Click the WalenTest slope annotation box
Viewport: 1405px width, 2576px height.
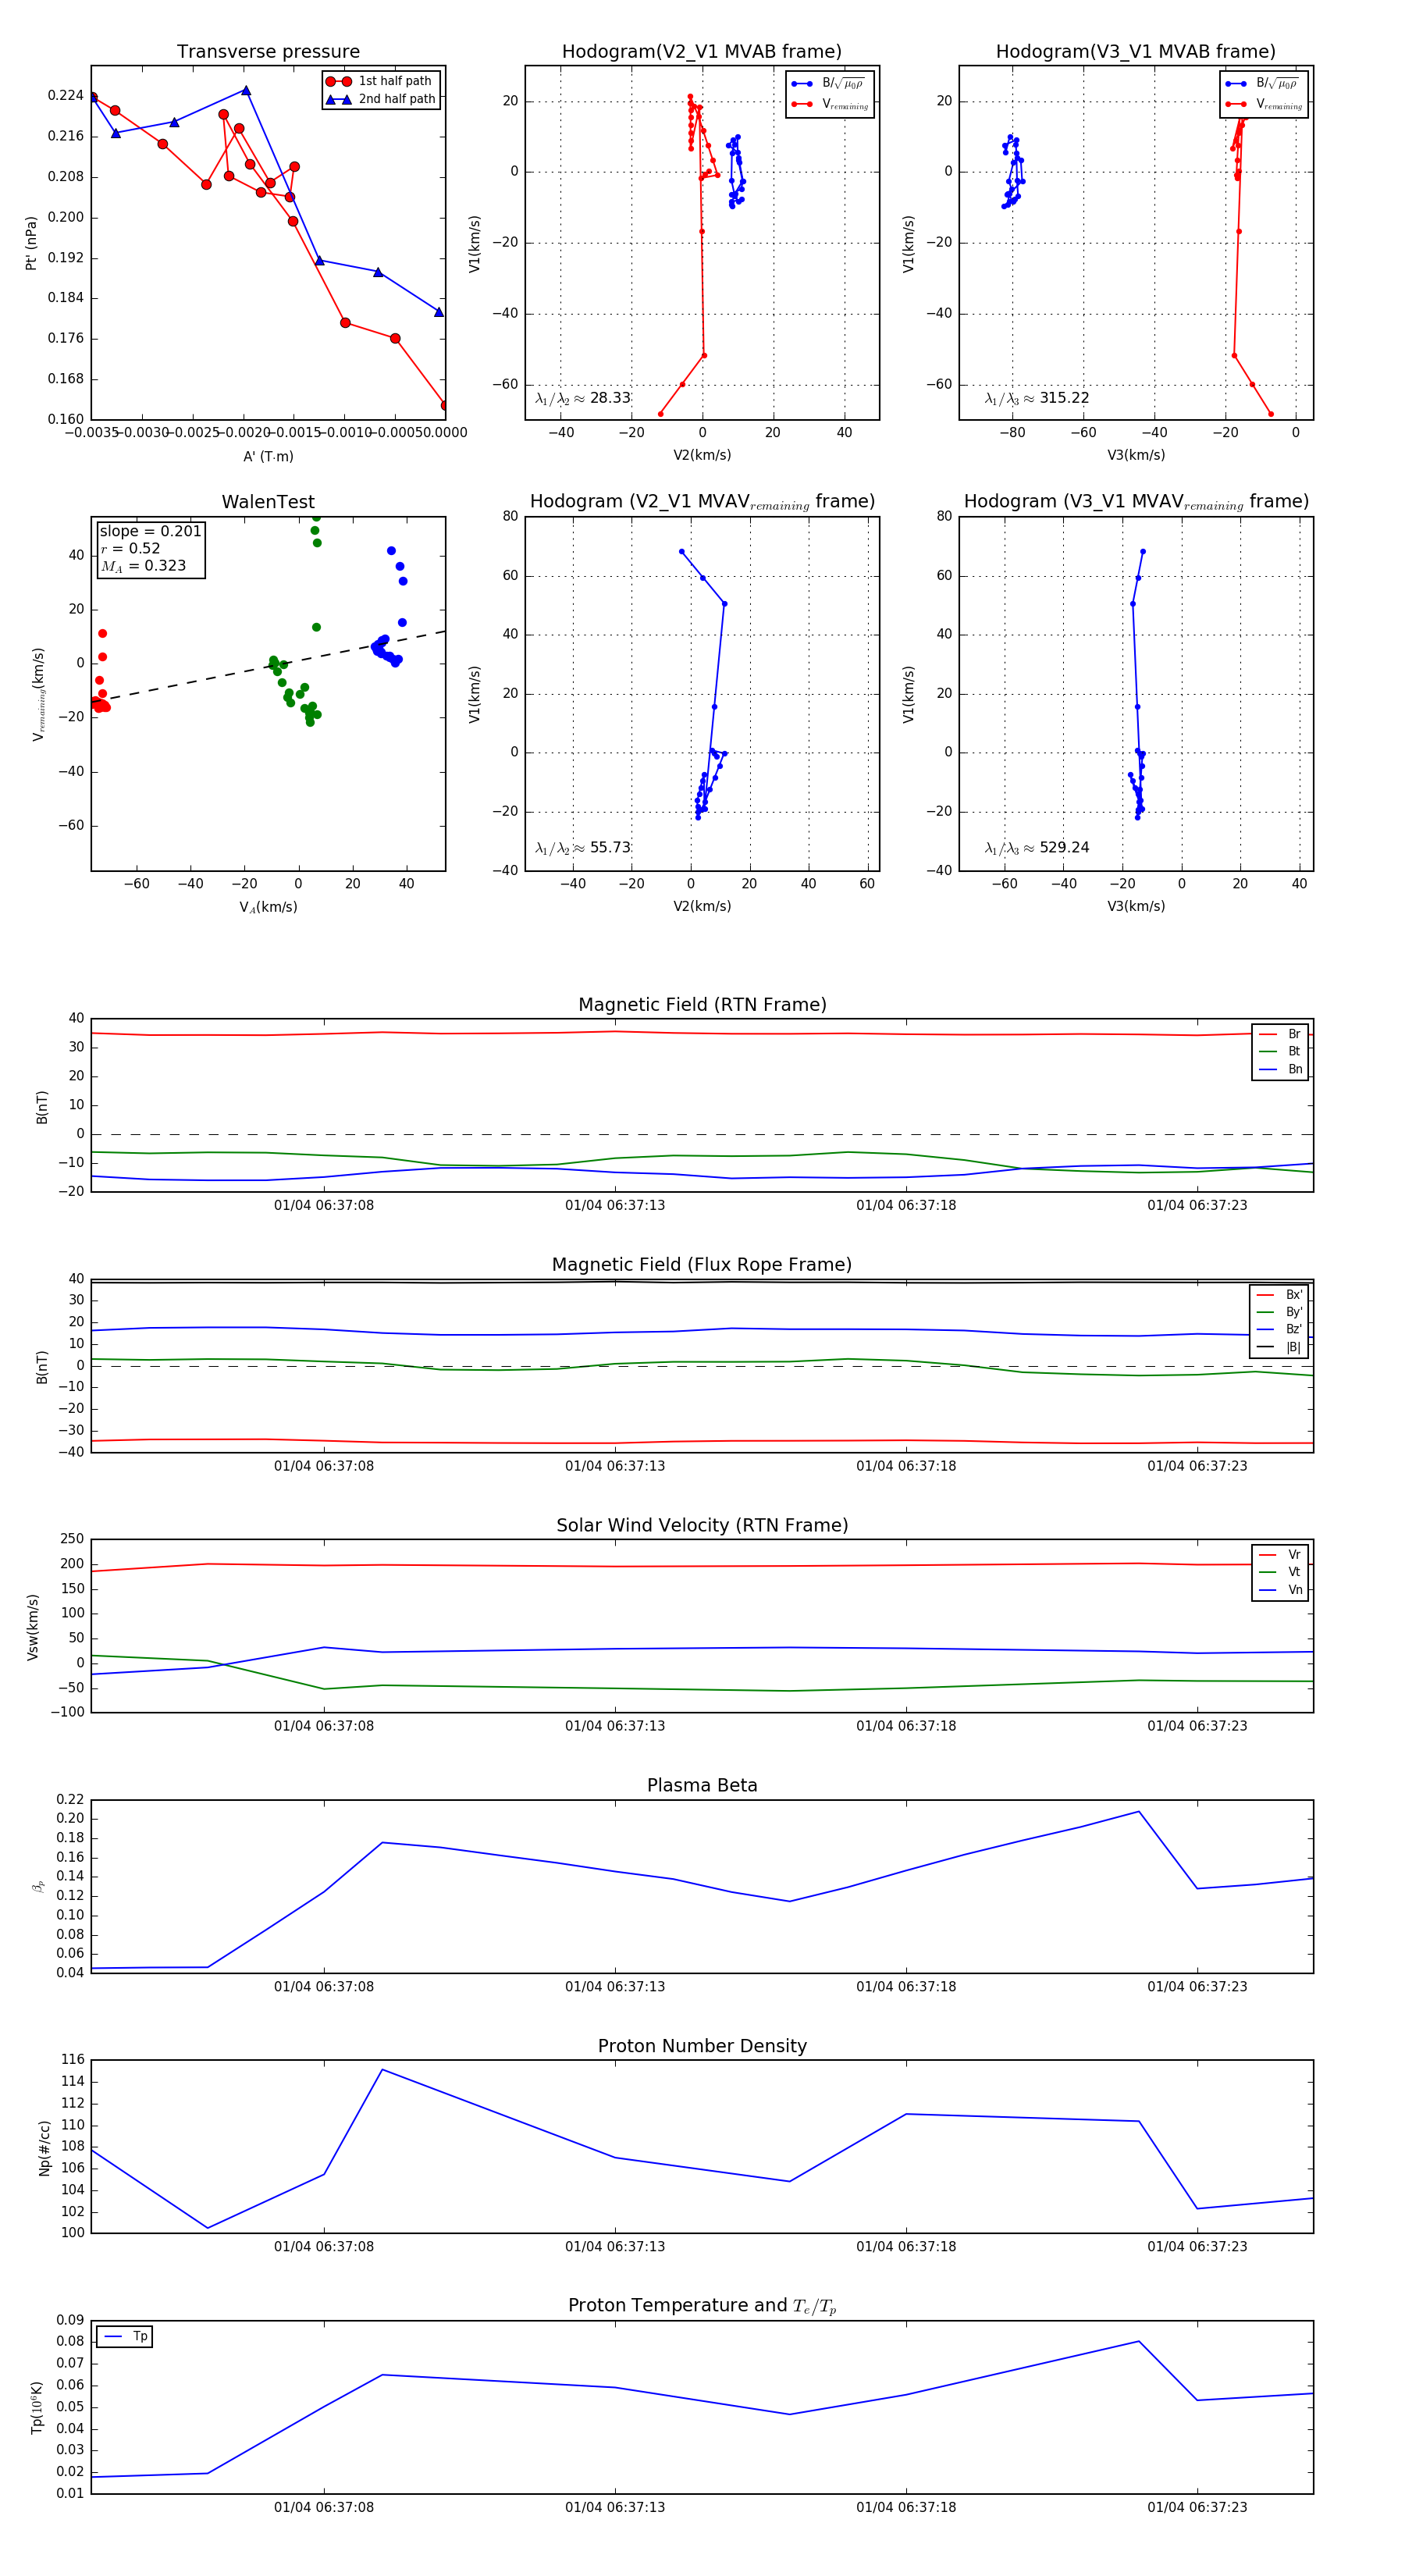click(150, 548)
